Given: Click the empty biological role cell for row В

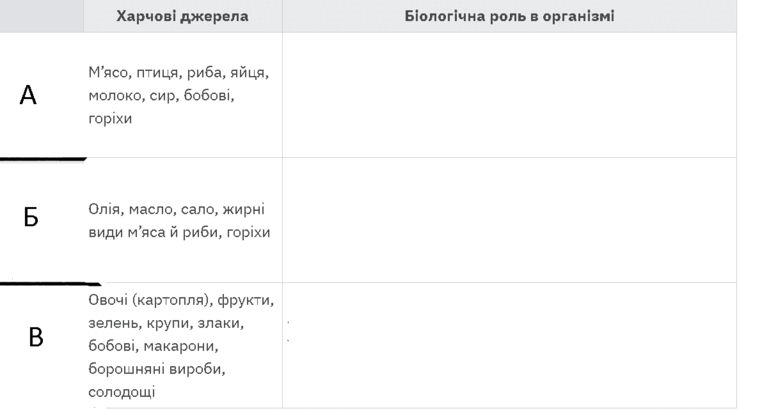Looking at the screenshot, I should (x=509, y=345).
